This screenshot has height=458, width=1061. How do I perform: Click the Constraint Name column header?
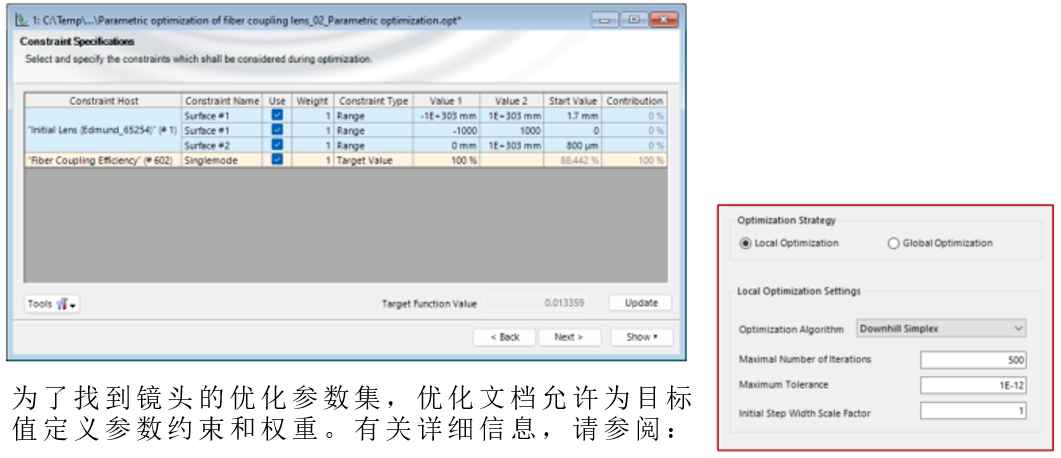pos(223,101)
